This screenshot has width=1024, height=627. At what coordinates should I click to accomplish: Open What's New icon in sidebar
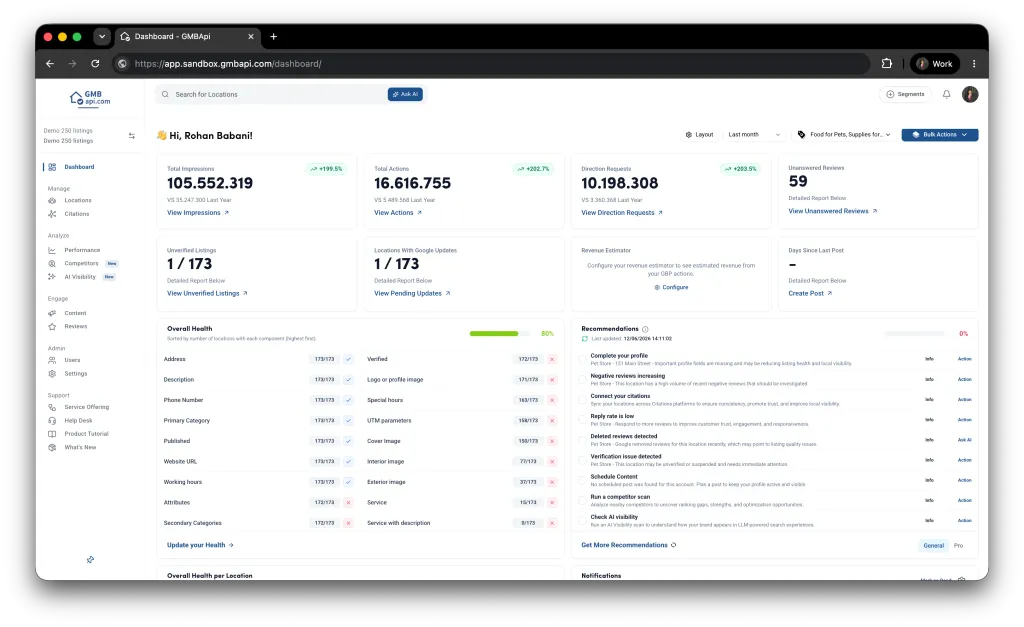[52, 447]
